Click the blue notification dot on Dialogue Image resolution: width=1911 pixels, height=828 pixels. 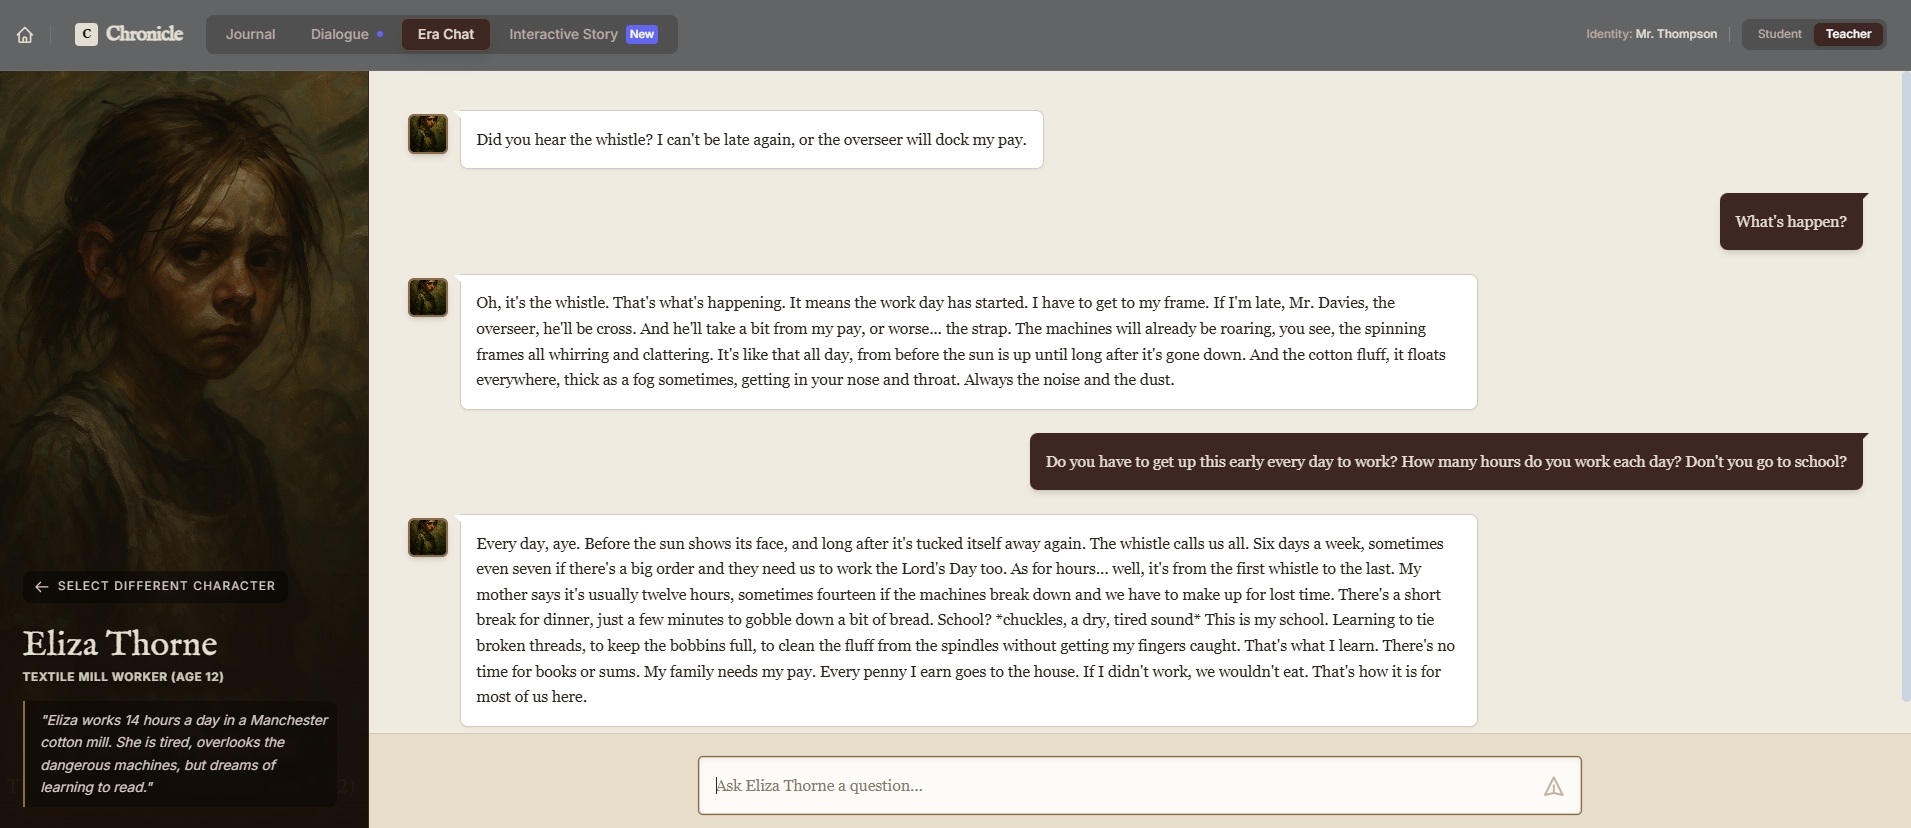click(380, 34)
